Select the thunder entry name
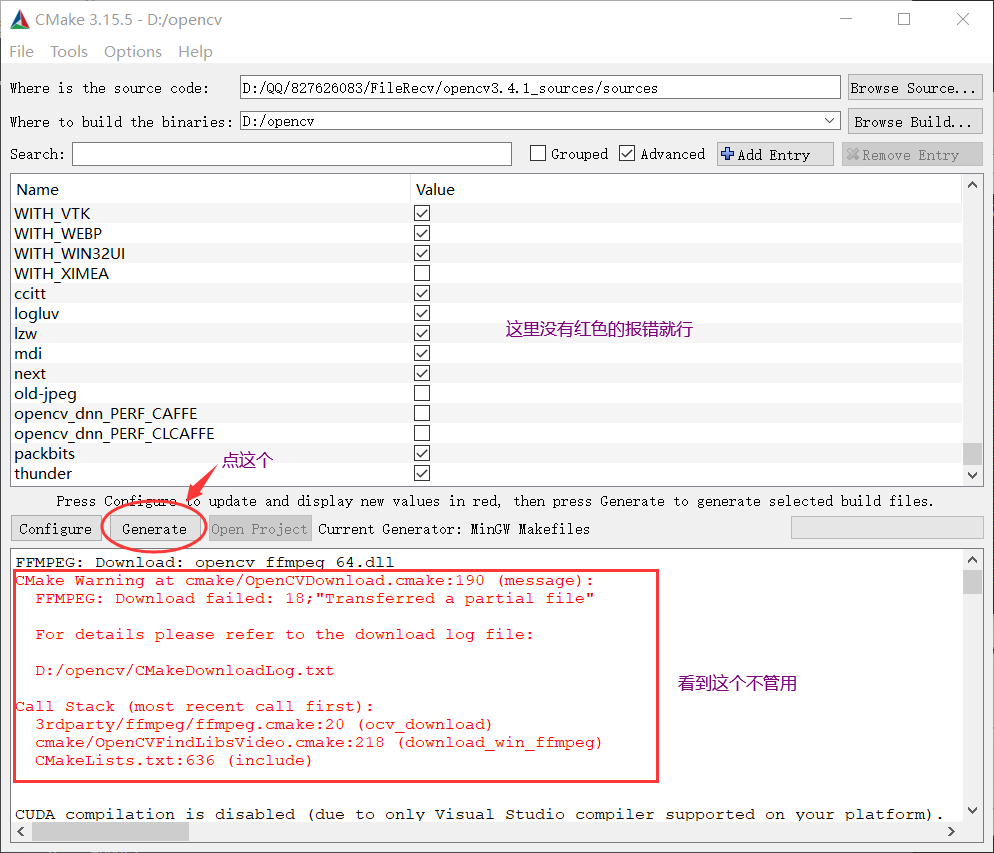 click(43, 473)
